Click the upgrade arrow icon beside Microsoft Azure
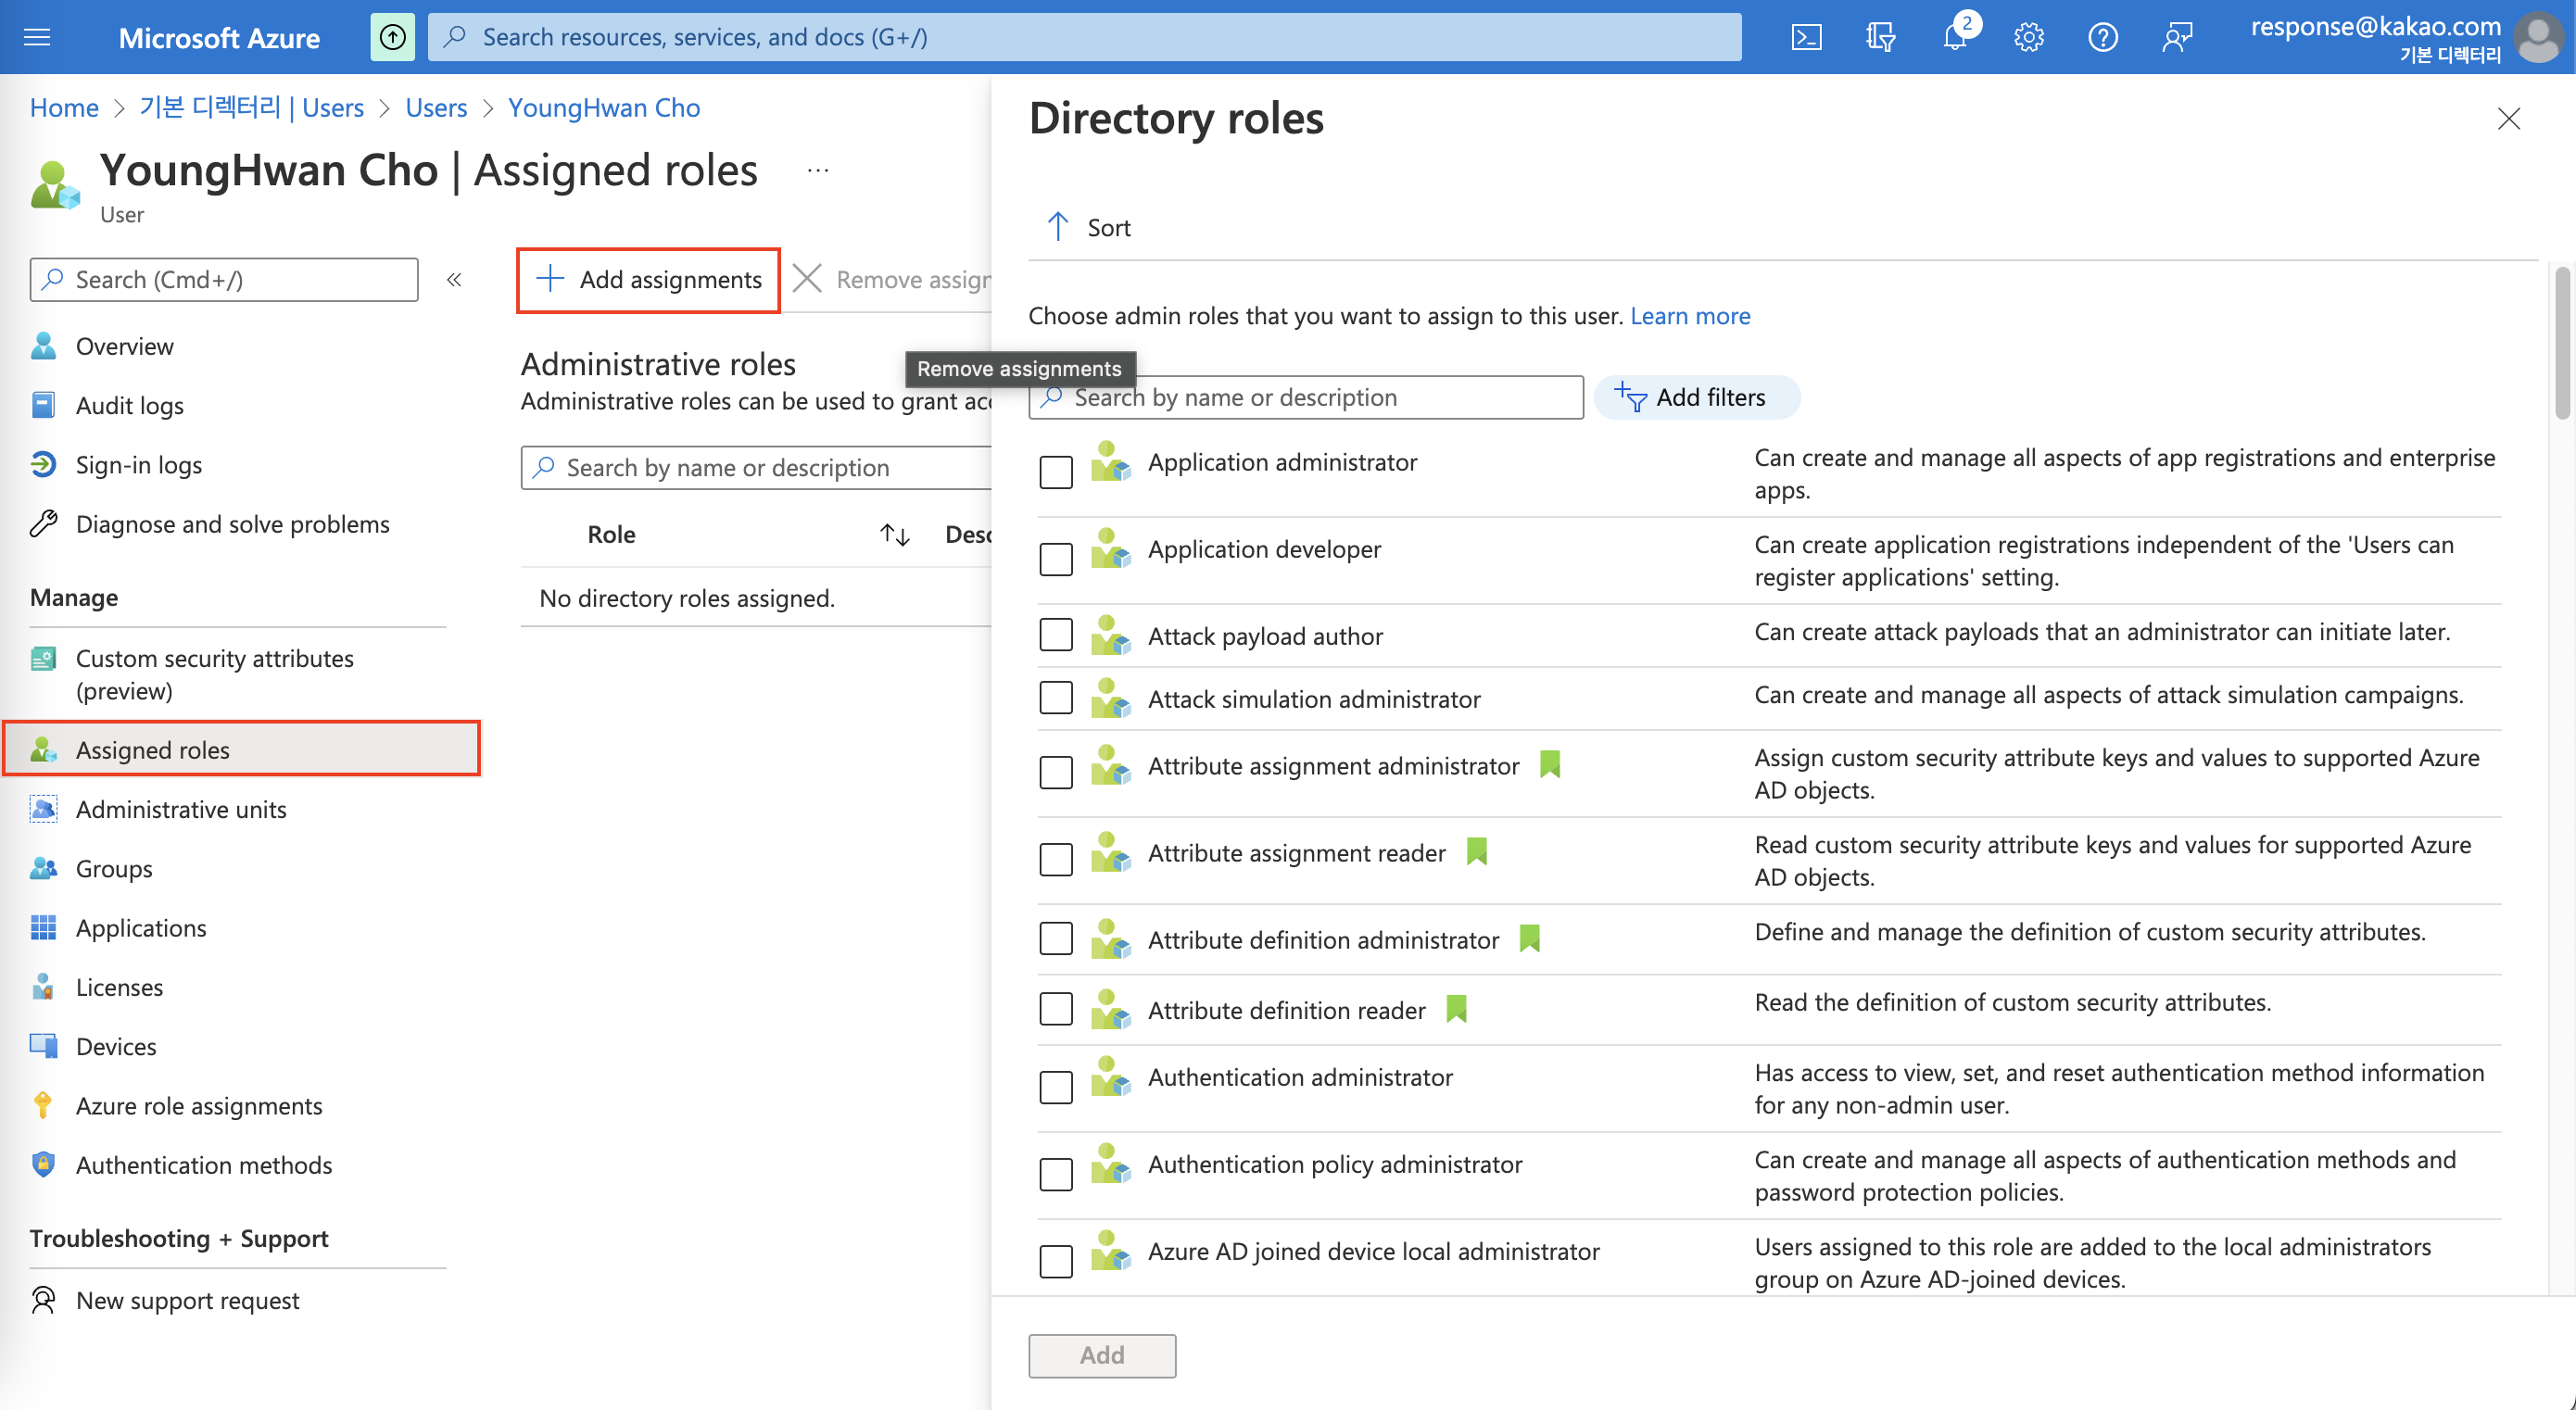Viewport: 2576px width, 1410px height. click(393, 37)
